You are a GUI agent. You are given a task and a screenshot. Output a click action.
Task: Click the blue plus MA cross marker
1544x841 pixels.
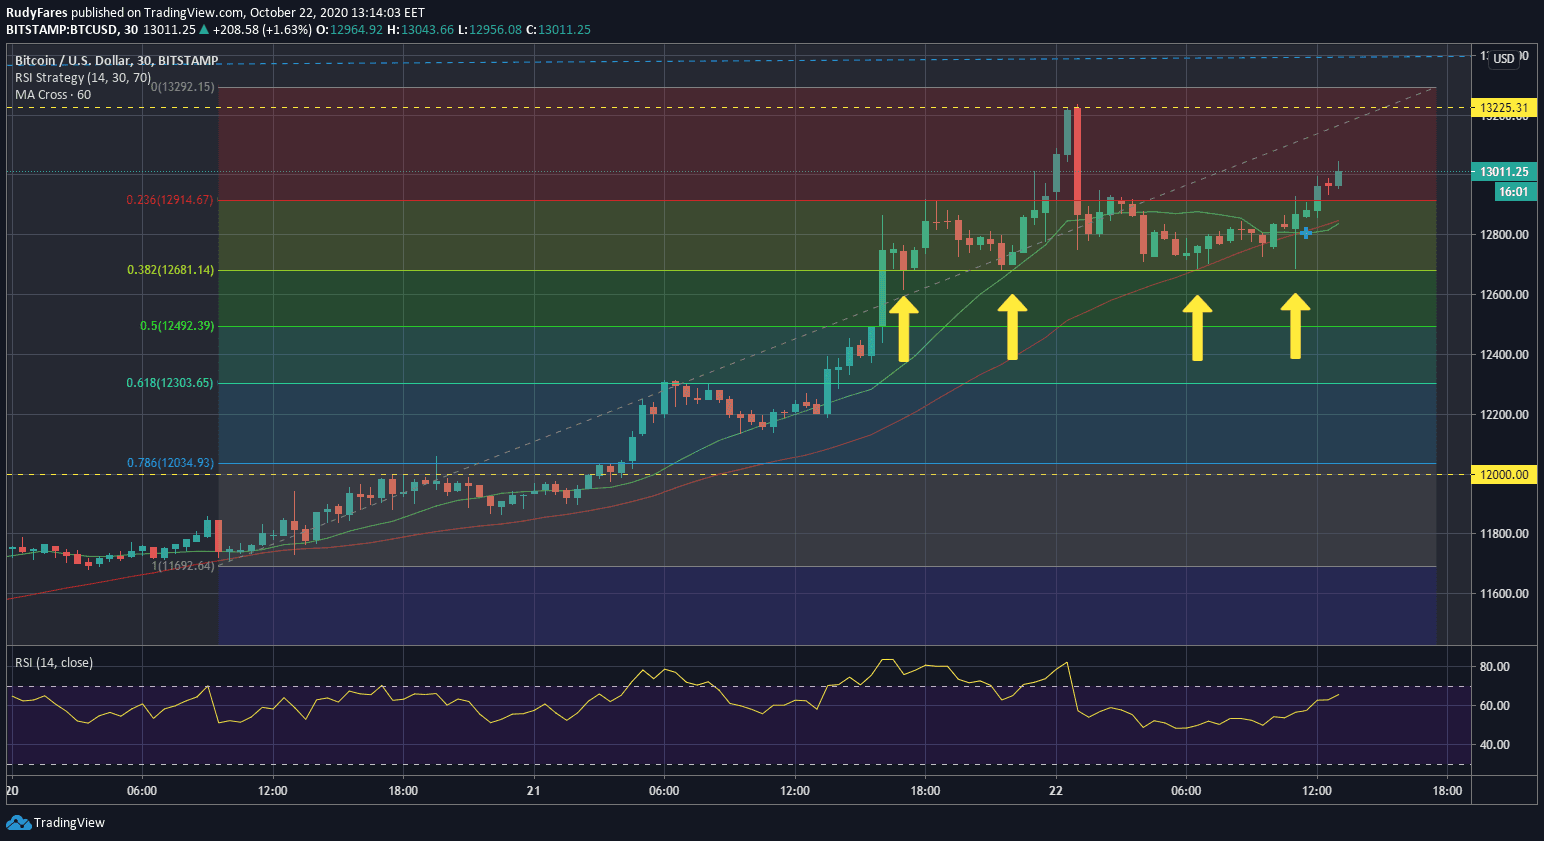[x=1305, y=233]
